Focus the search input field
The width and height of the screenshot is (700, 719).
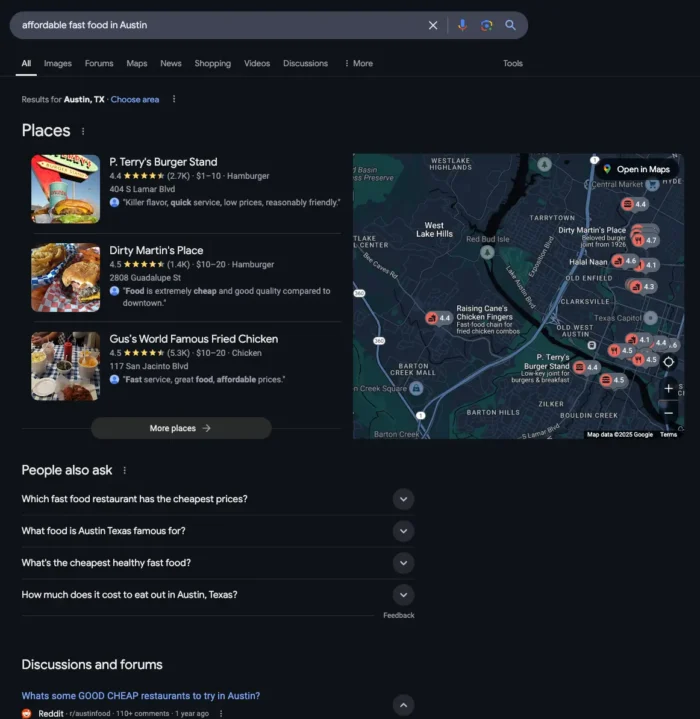click(220, 25)
